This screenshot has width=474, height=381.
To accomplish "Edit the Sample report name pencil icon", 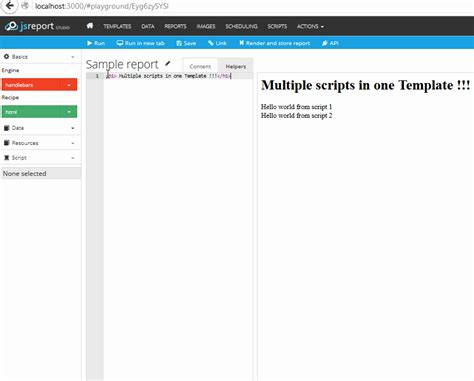I will [168, 63].
